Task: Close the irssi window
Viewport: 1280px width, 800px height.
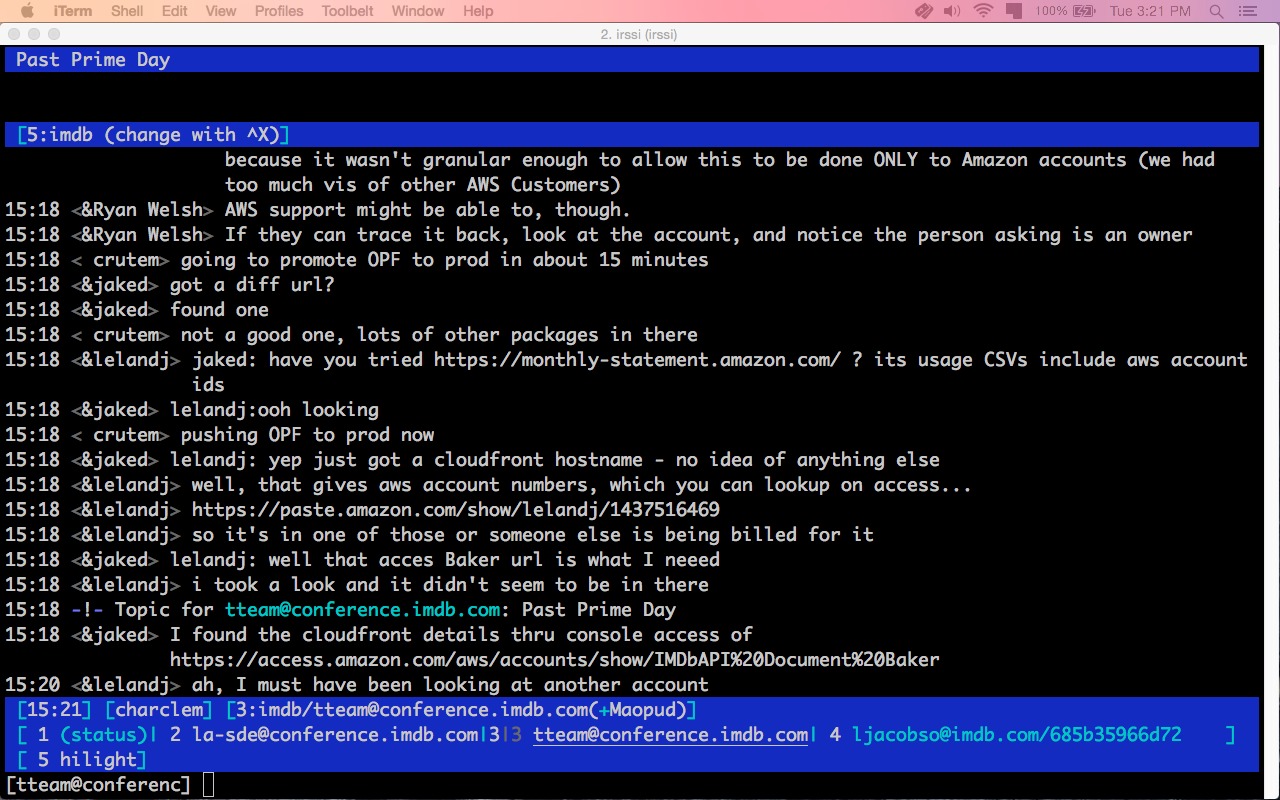Action: pos(13,34)
